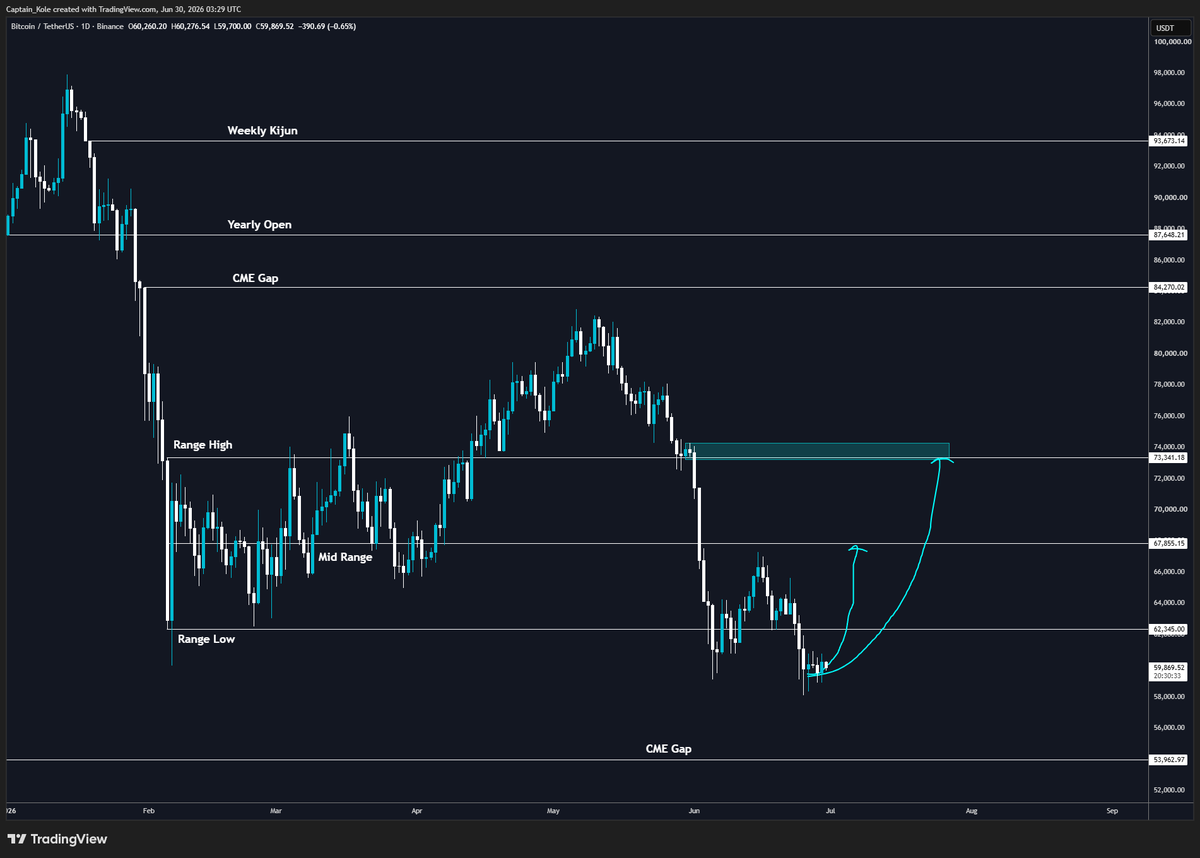Click the 92,000.00 price axis tick

pos(1168,167)
